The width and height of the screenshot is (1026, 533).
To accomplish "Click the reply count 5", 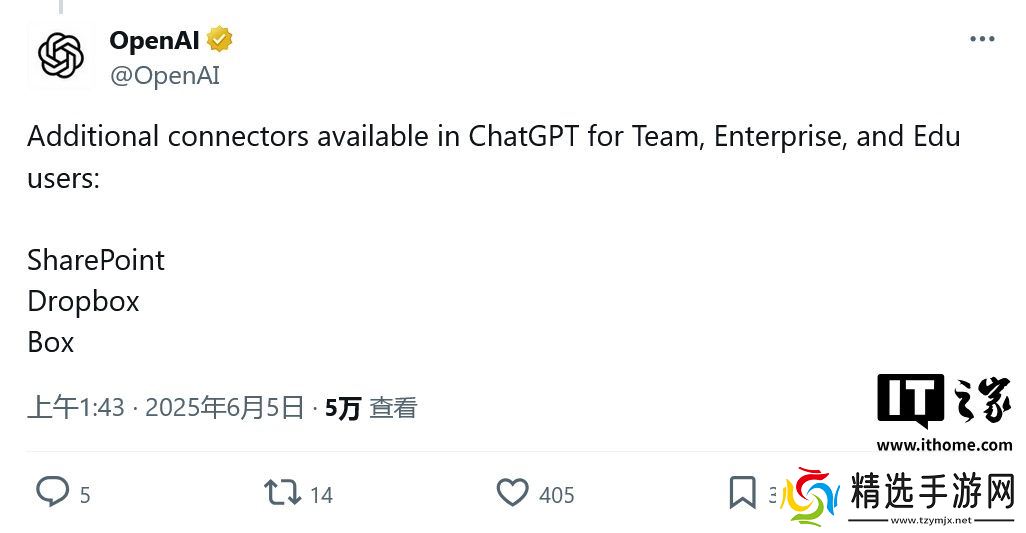I will point(85,495).
